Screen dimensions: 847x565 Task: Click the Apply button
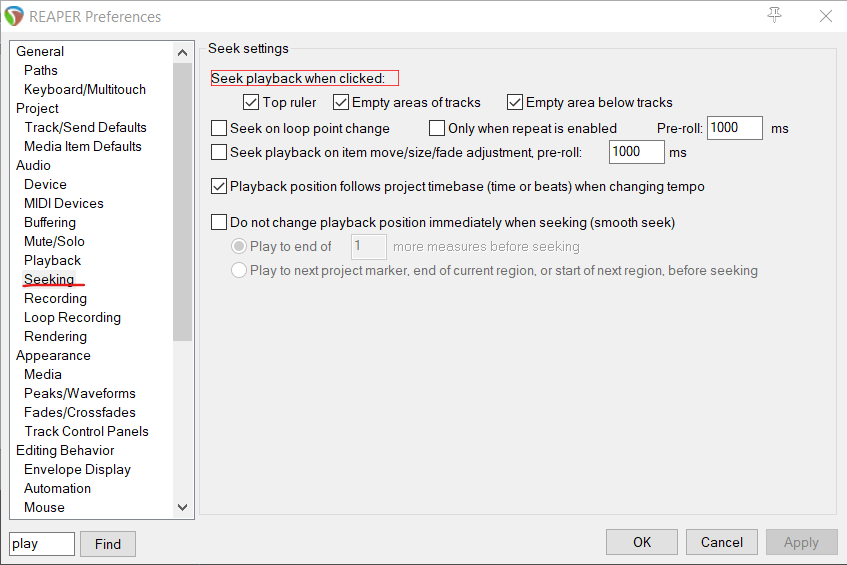[x=802, y=542]
